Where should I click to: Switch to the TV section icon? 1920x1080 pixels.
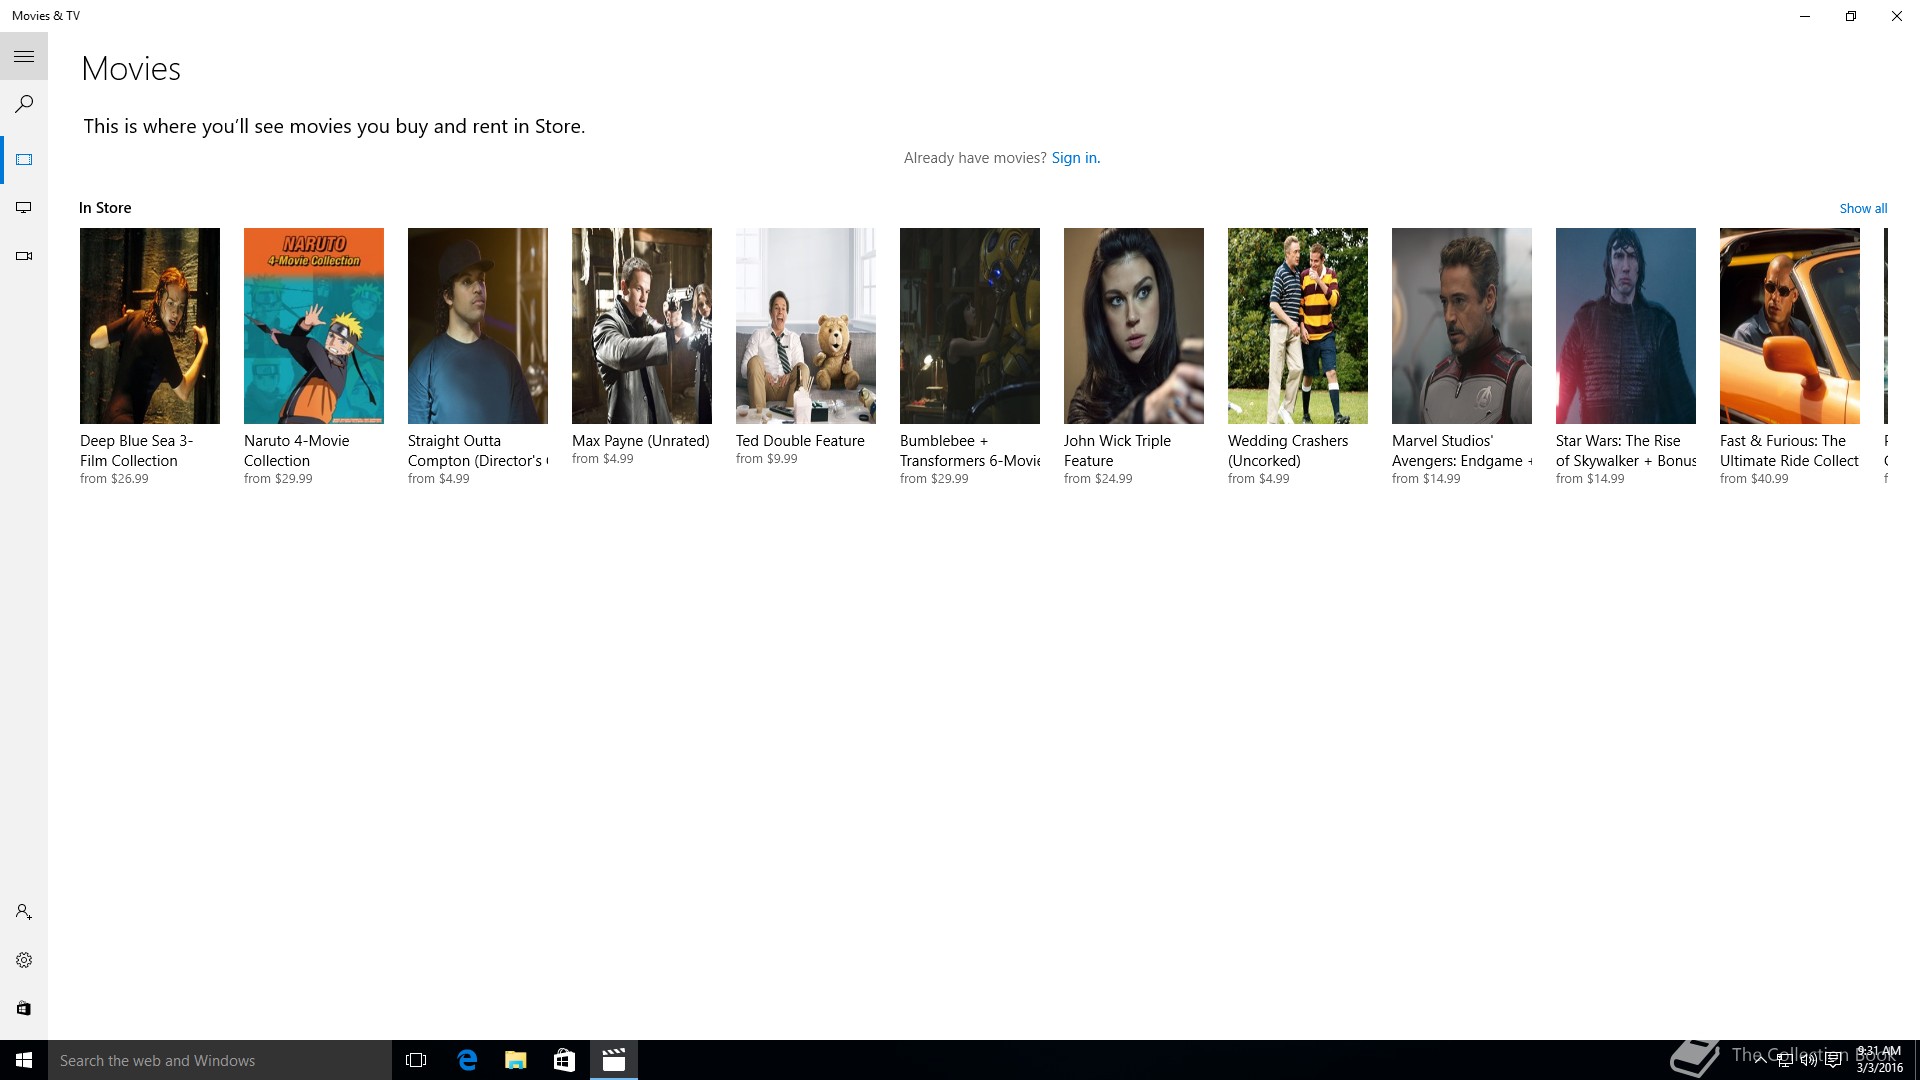pos(24,208)
